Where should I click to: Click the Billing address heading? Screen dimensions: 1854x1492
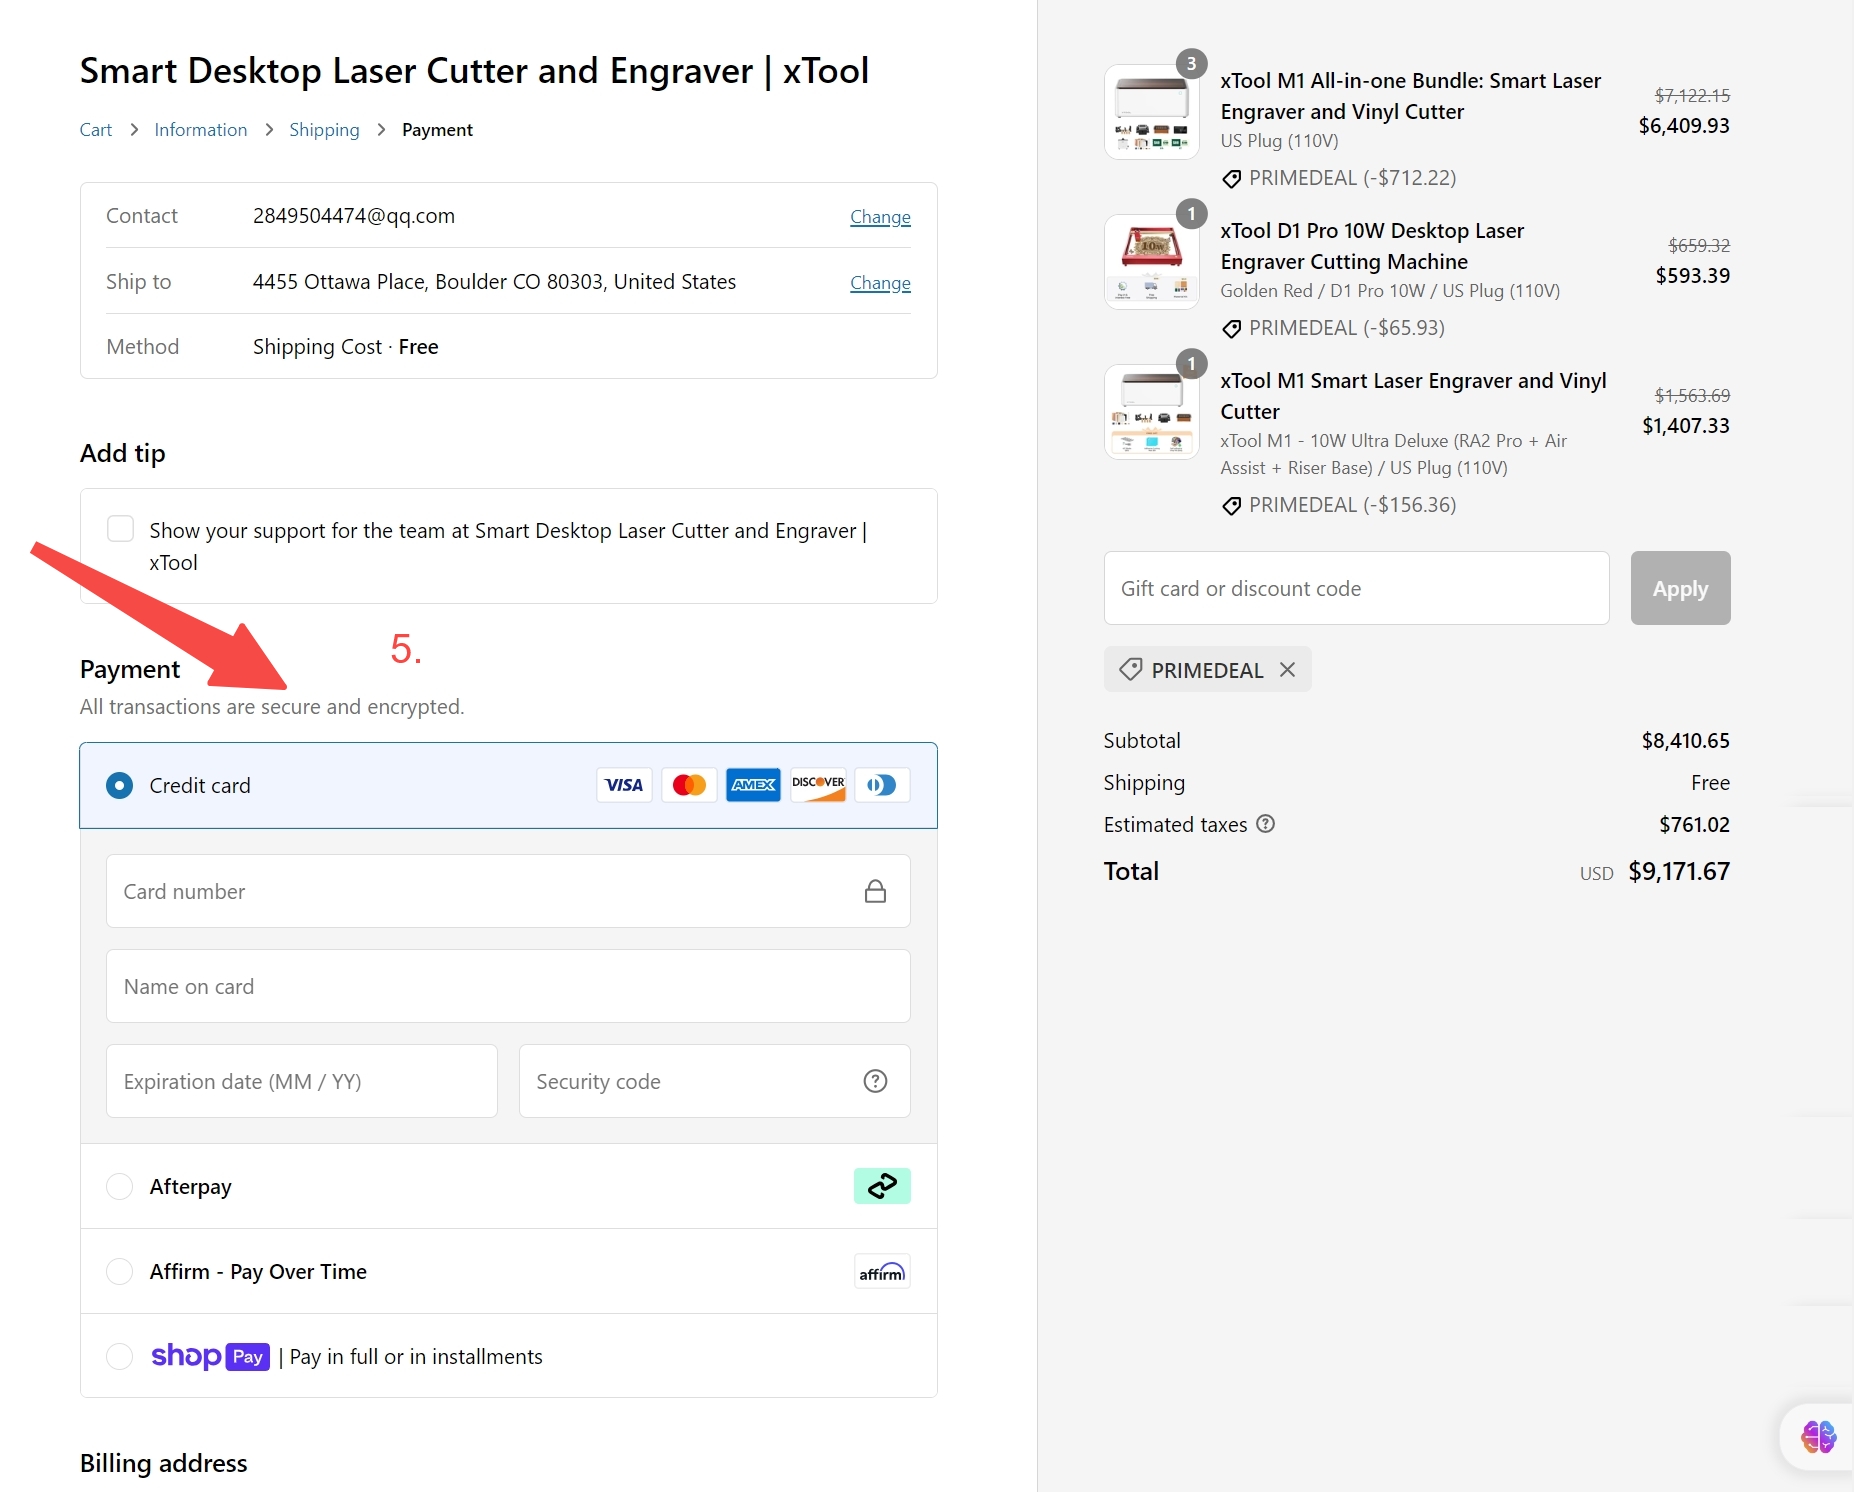[x=163, y=1463]
